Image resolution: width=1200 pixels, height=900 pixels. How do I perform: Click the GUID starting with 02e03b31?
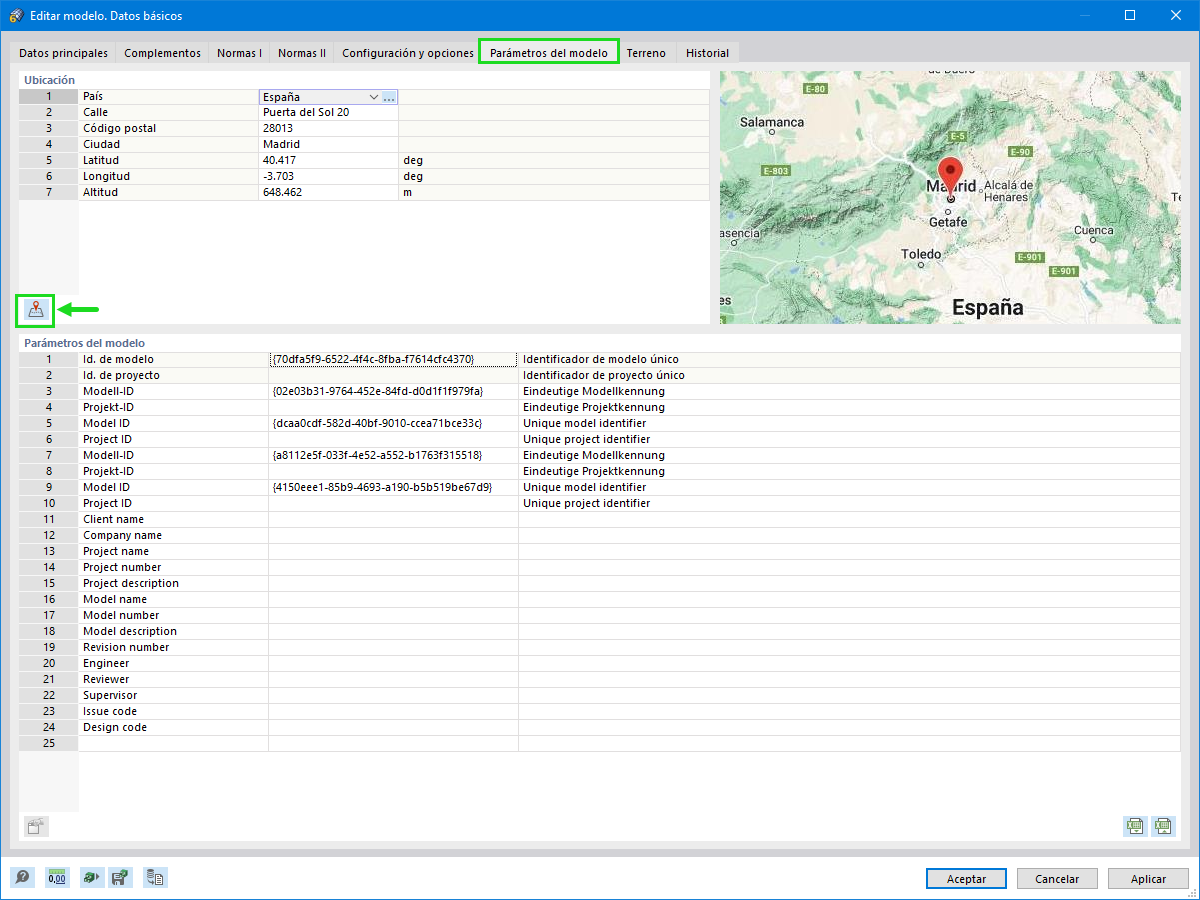(393, 391)
